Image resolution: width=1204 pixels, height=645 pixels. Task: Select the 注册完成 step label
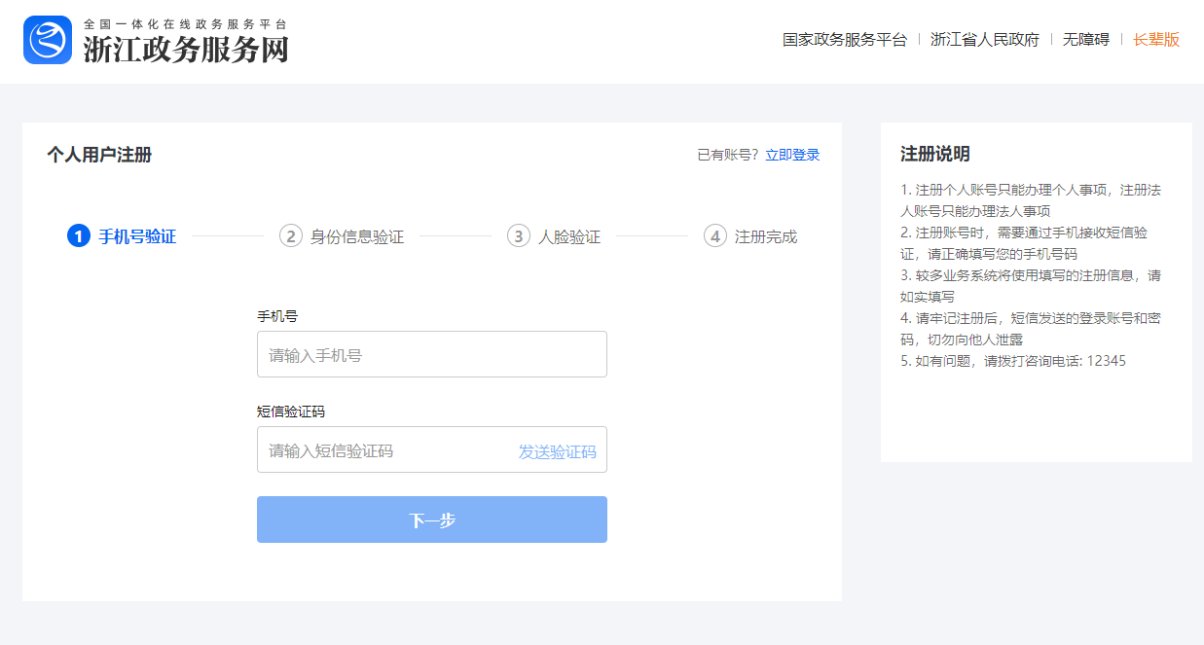(x=766, y=237)
